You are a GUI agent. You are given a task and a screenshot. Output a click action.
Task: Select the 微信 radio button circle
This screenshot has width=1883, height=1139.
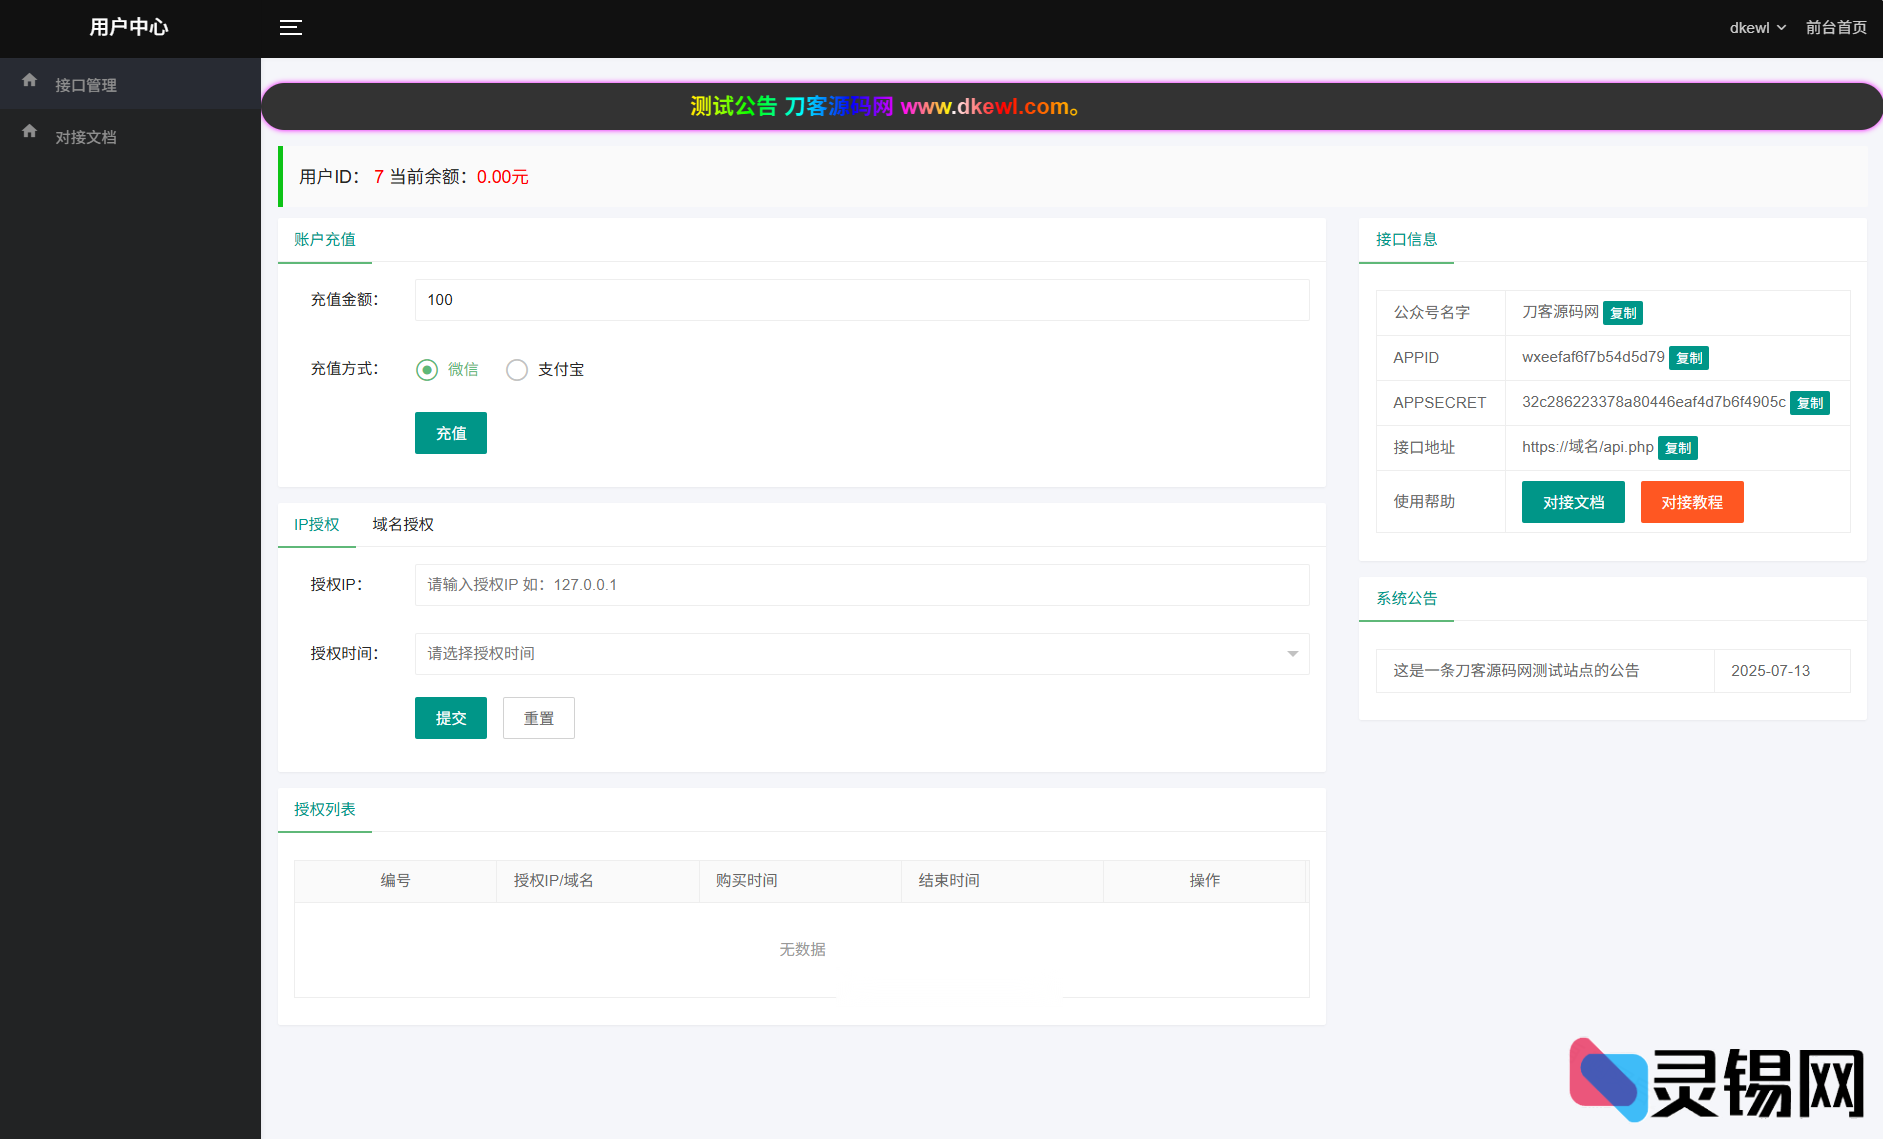(428, 369)
